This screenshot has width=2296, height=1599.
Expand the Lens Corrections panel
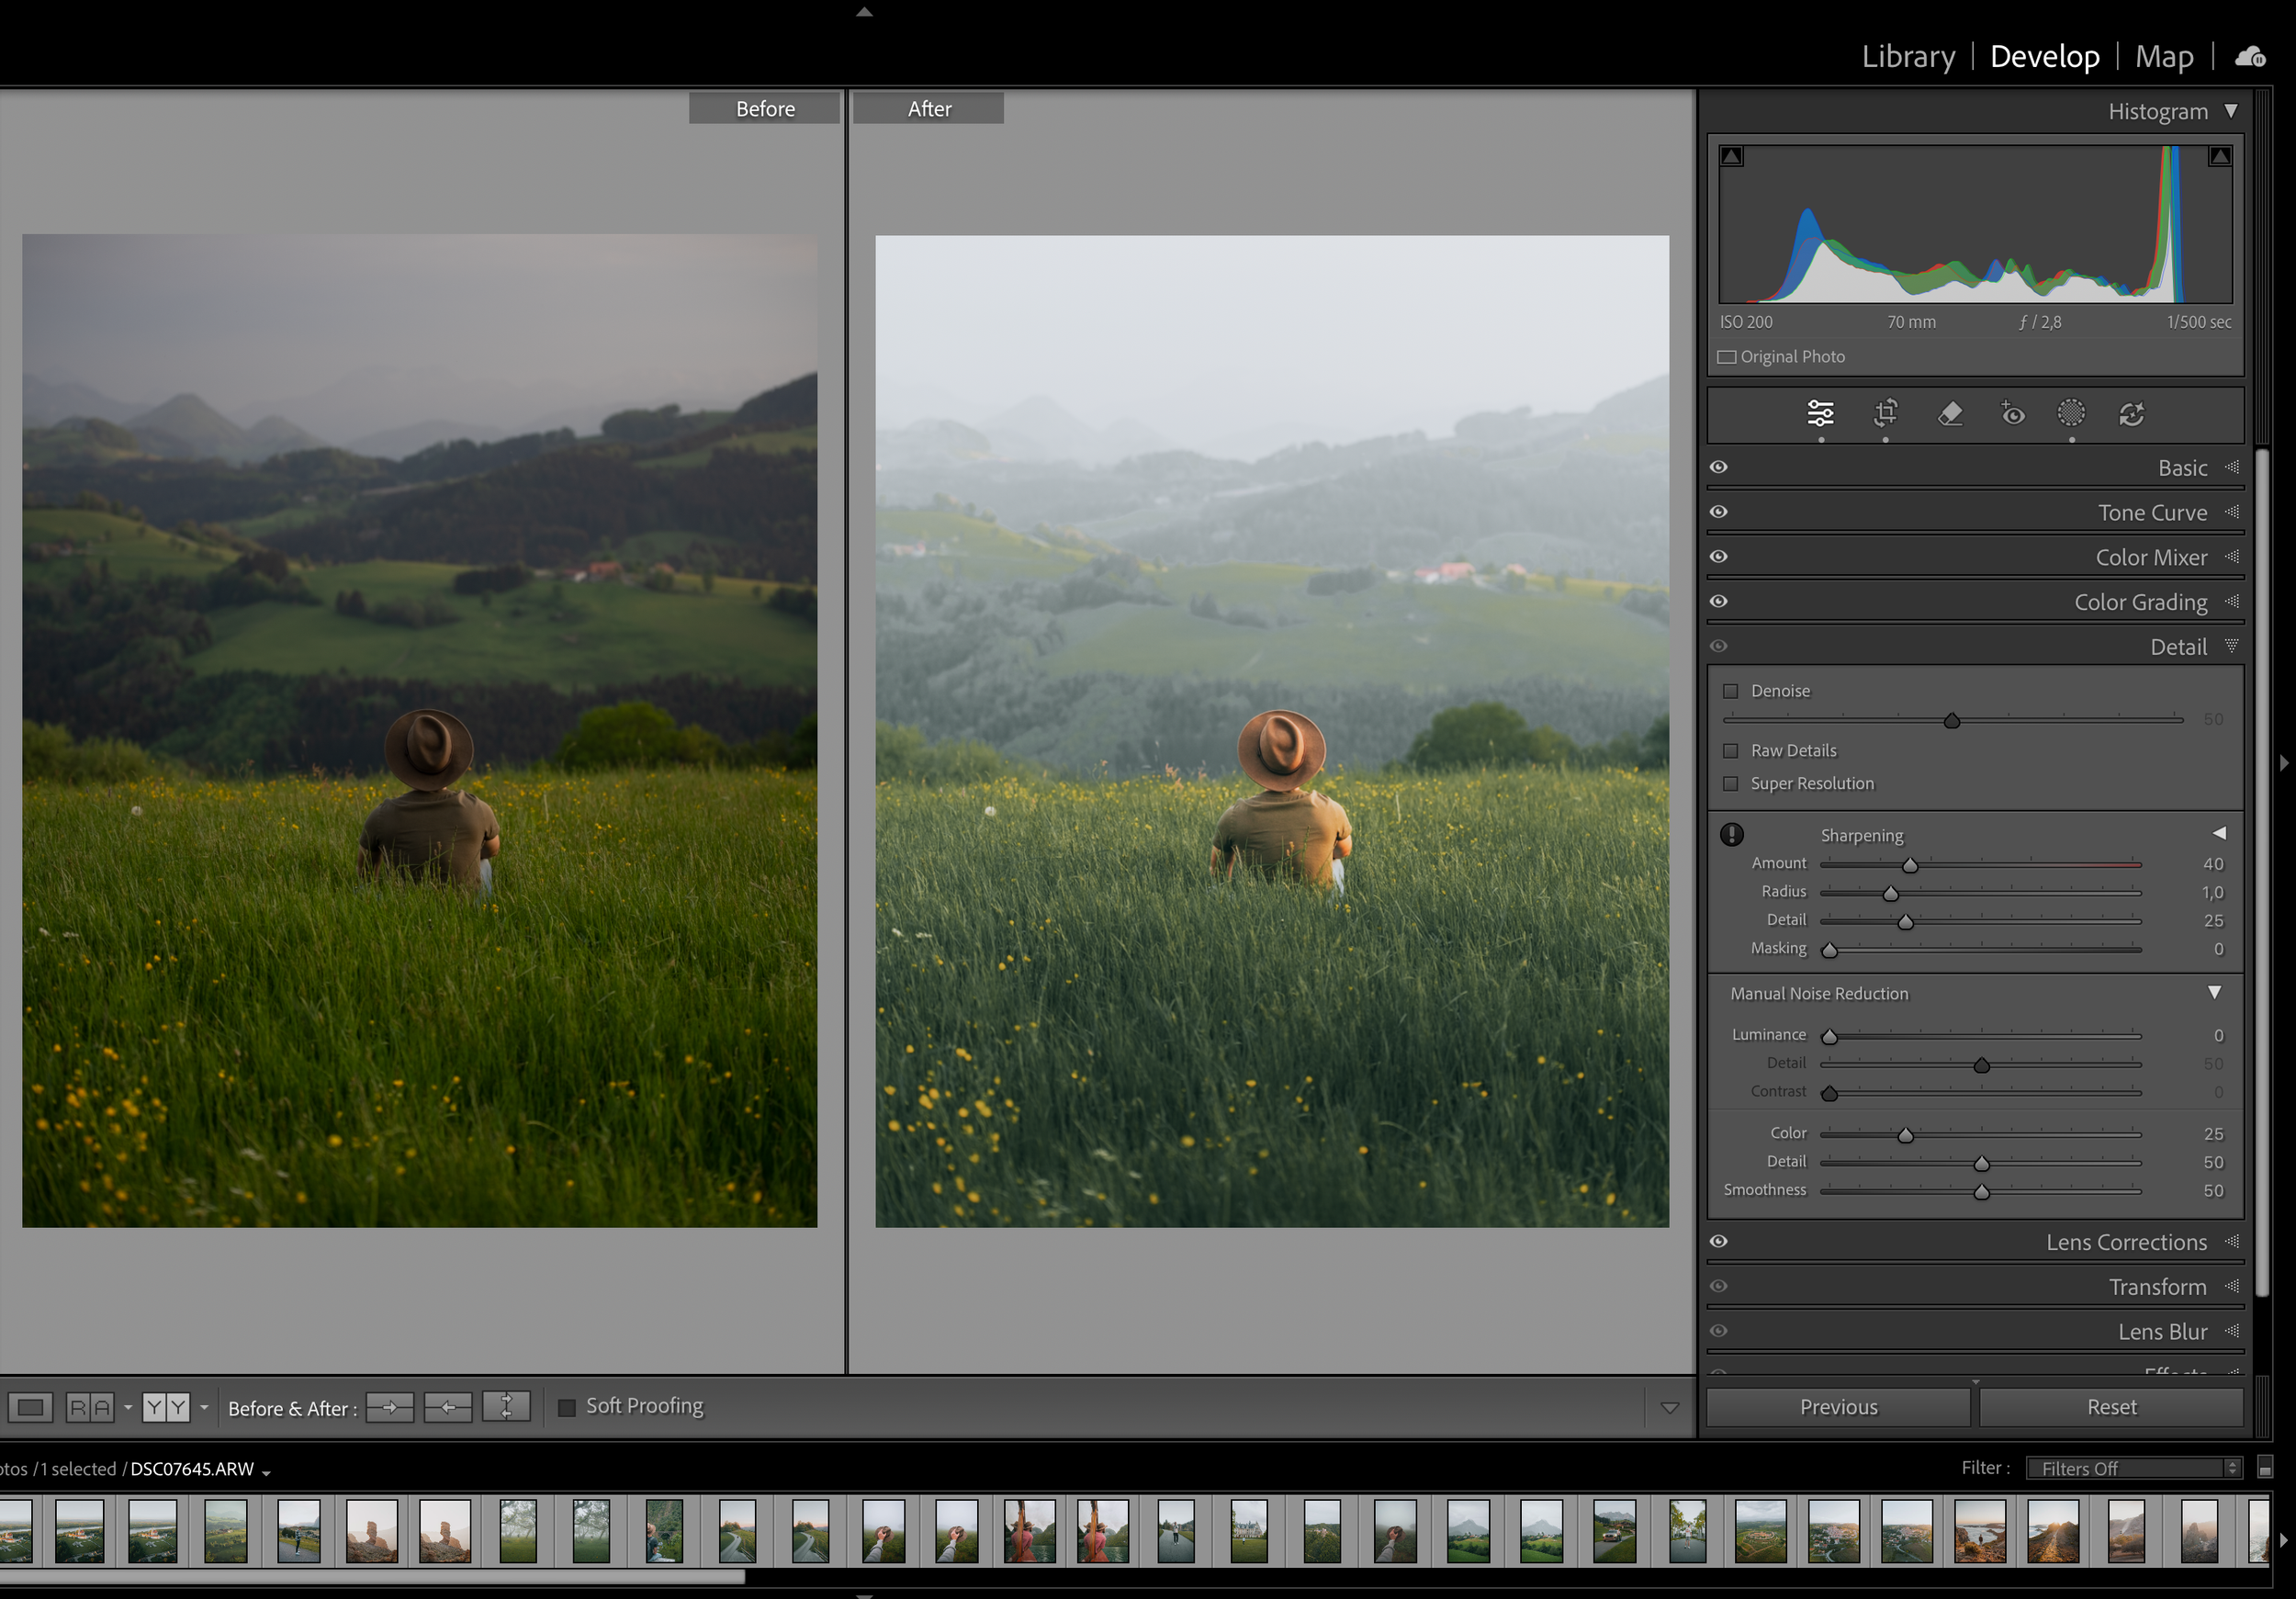pyautogui.click(x=2126, y=1242)
